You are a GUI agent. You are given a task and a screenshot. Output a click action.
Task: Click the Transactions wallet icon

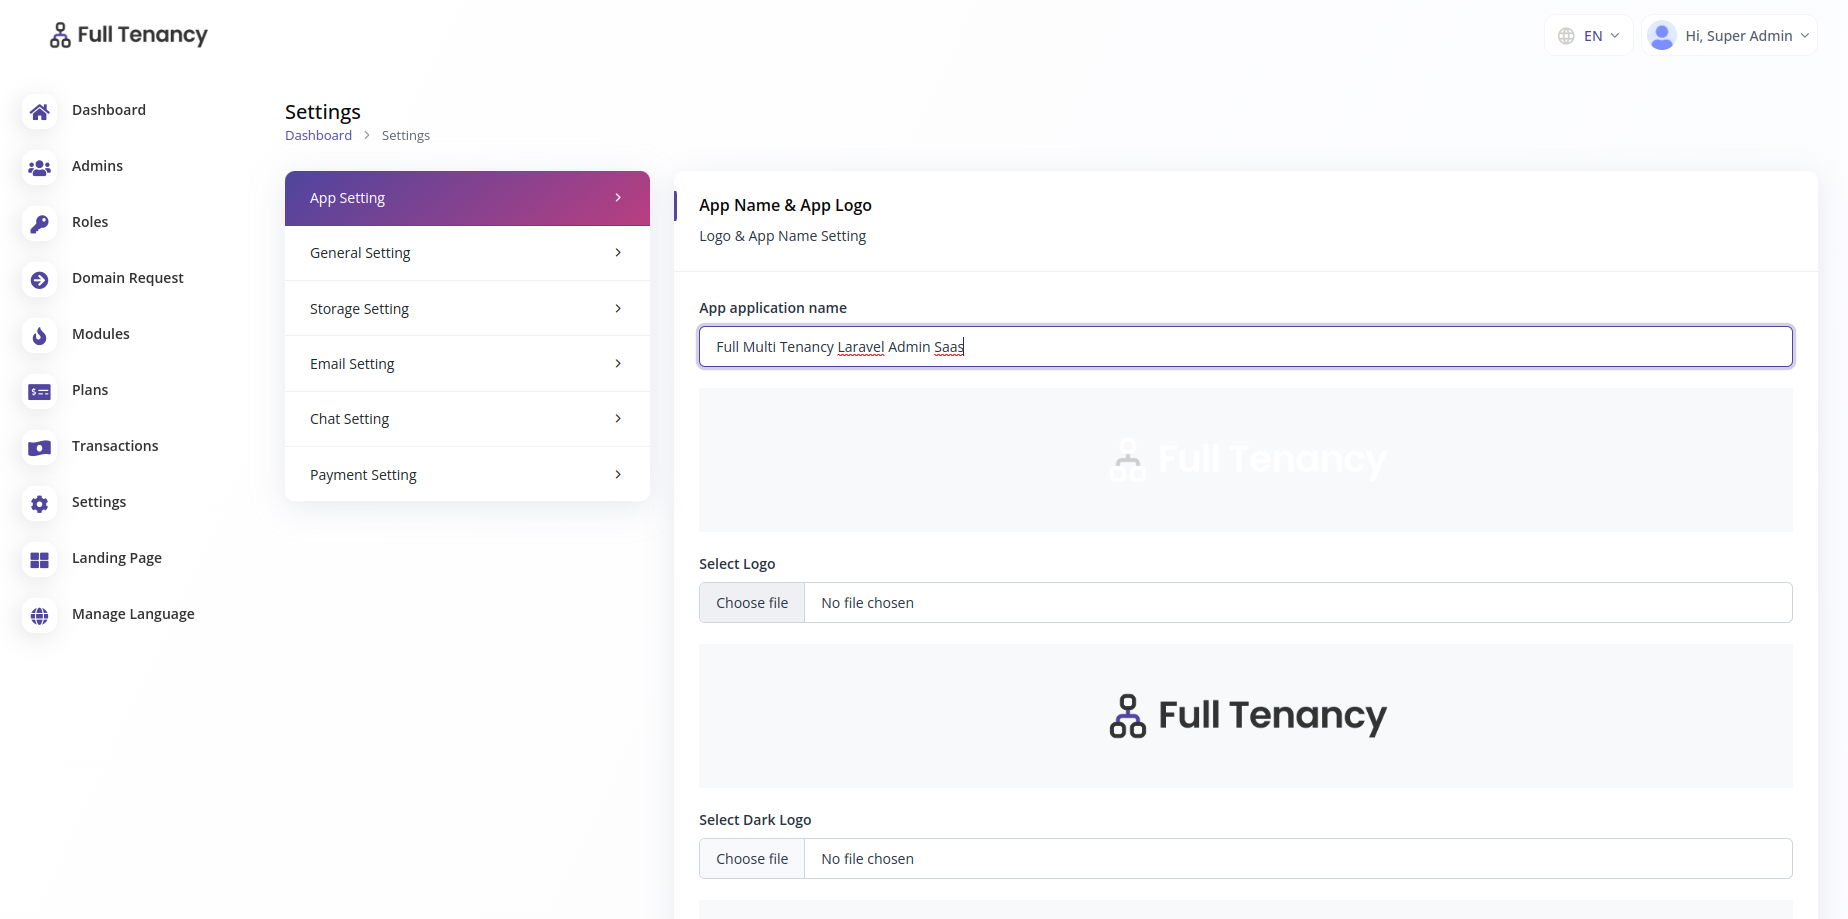coord(39,448)
